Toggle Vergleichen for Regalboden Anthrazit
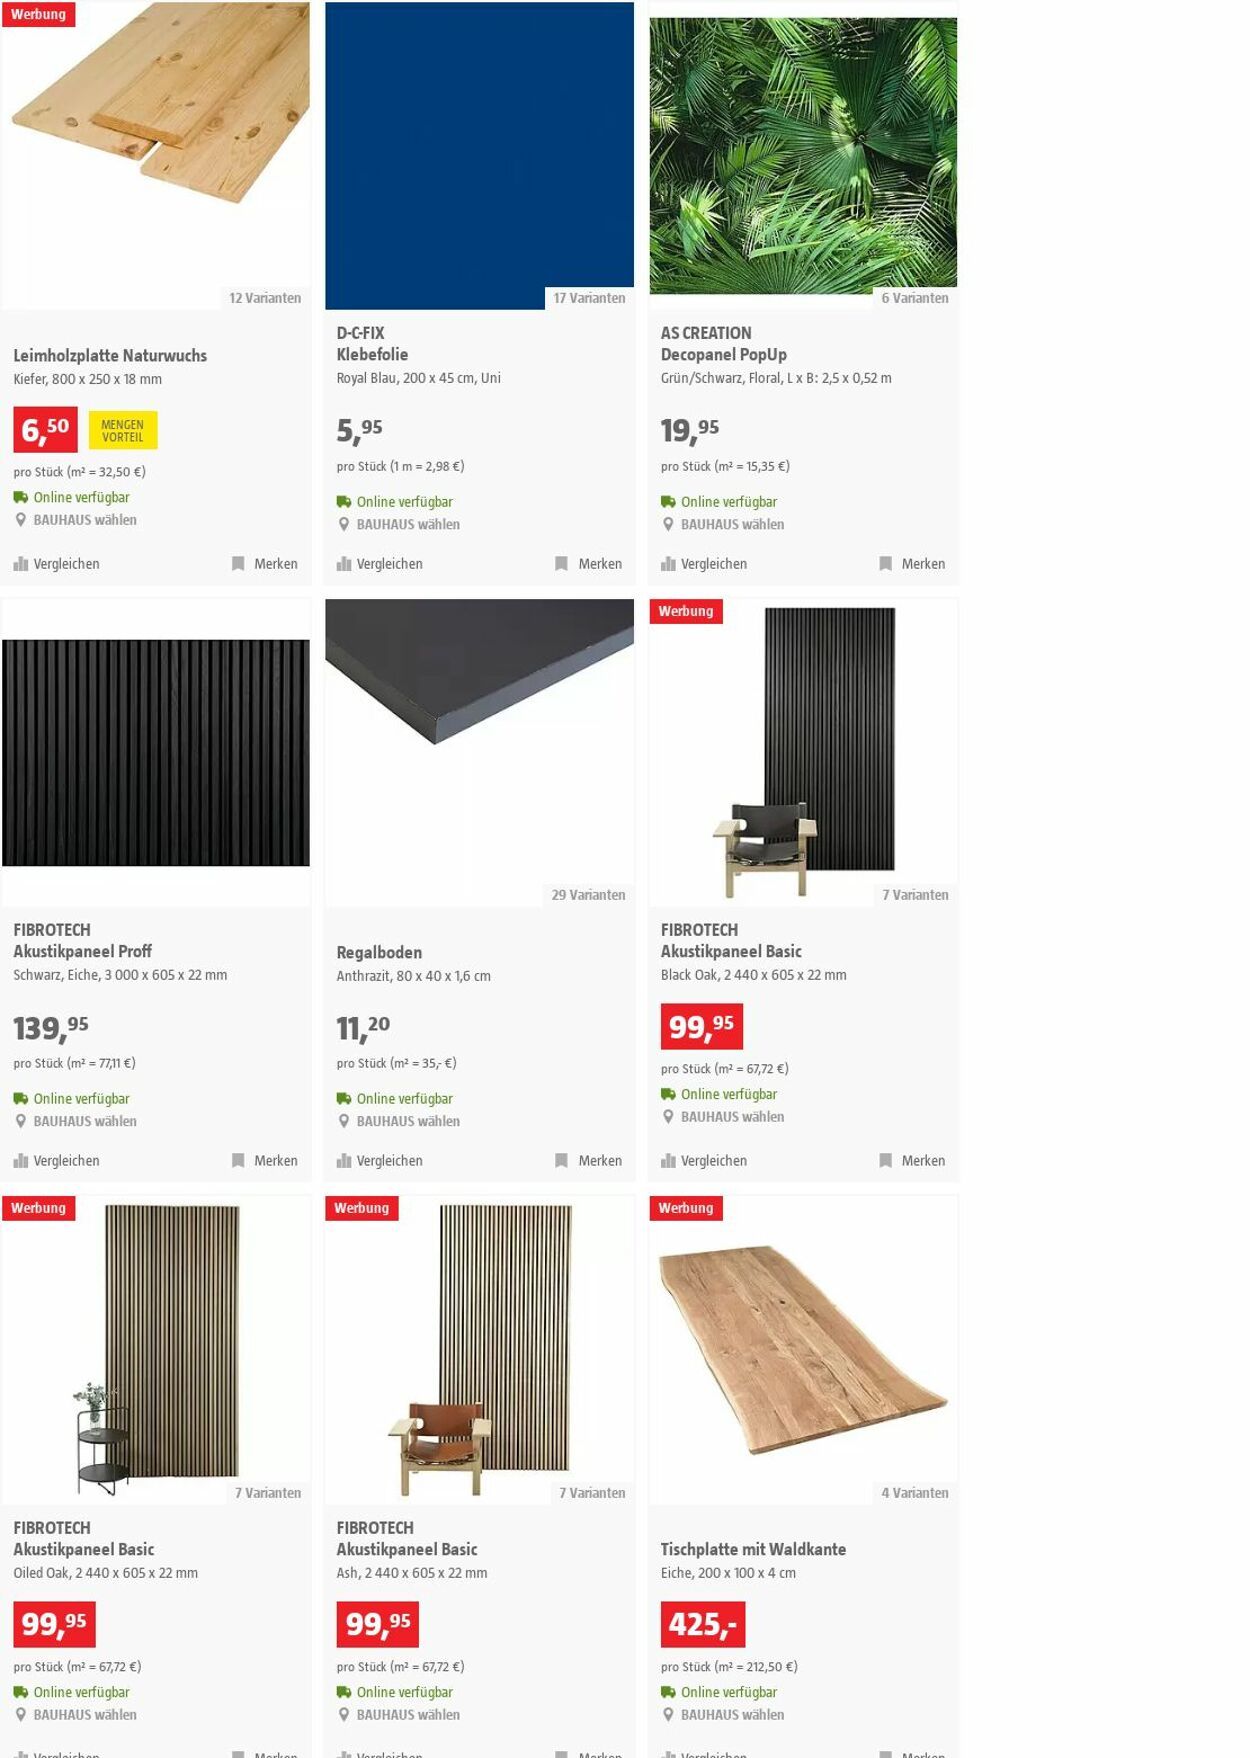This screenshot has width=1250, height=1758. click(x=380, y=1161)
